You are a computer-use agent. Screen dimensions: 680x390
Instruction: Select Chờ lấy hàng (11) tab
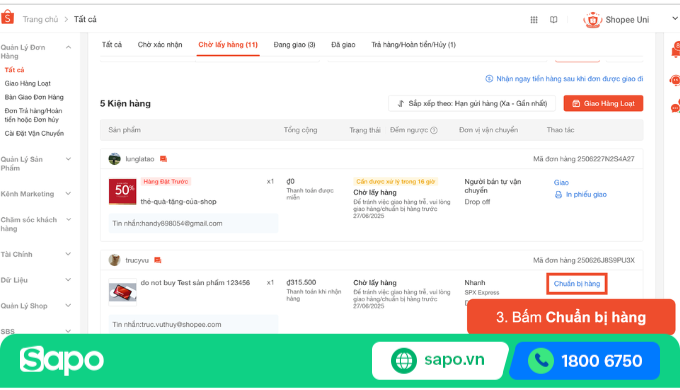click(228, 45)
